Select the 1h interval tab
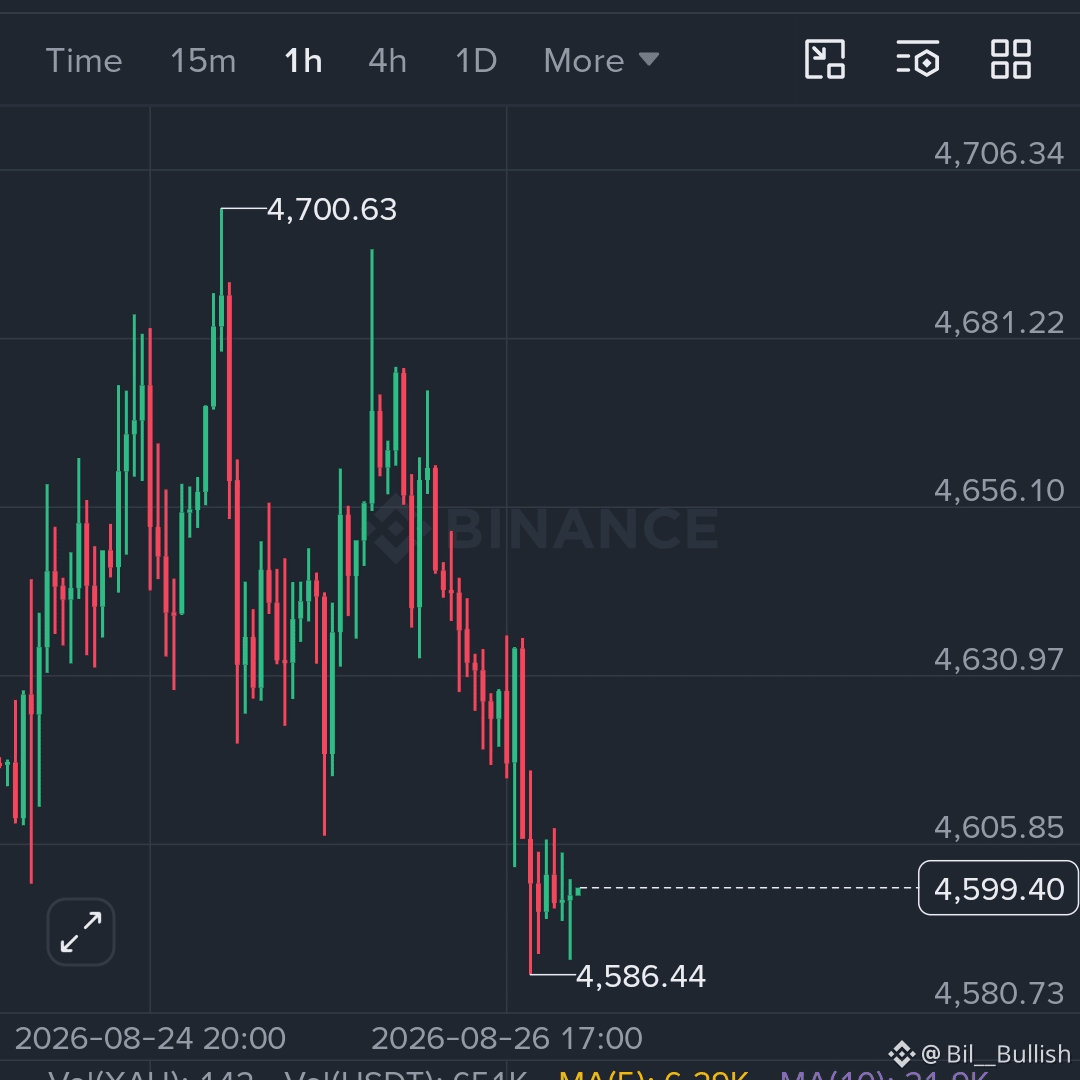 click(x=303, y=61)
